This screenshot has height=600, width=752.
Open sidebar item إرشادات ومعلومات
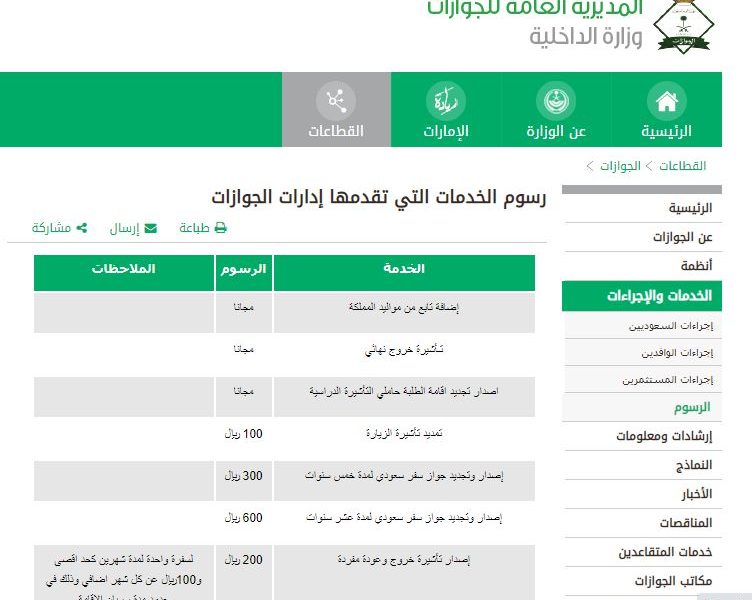(643, 436)
